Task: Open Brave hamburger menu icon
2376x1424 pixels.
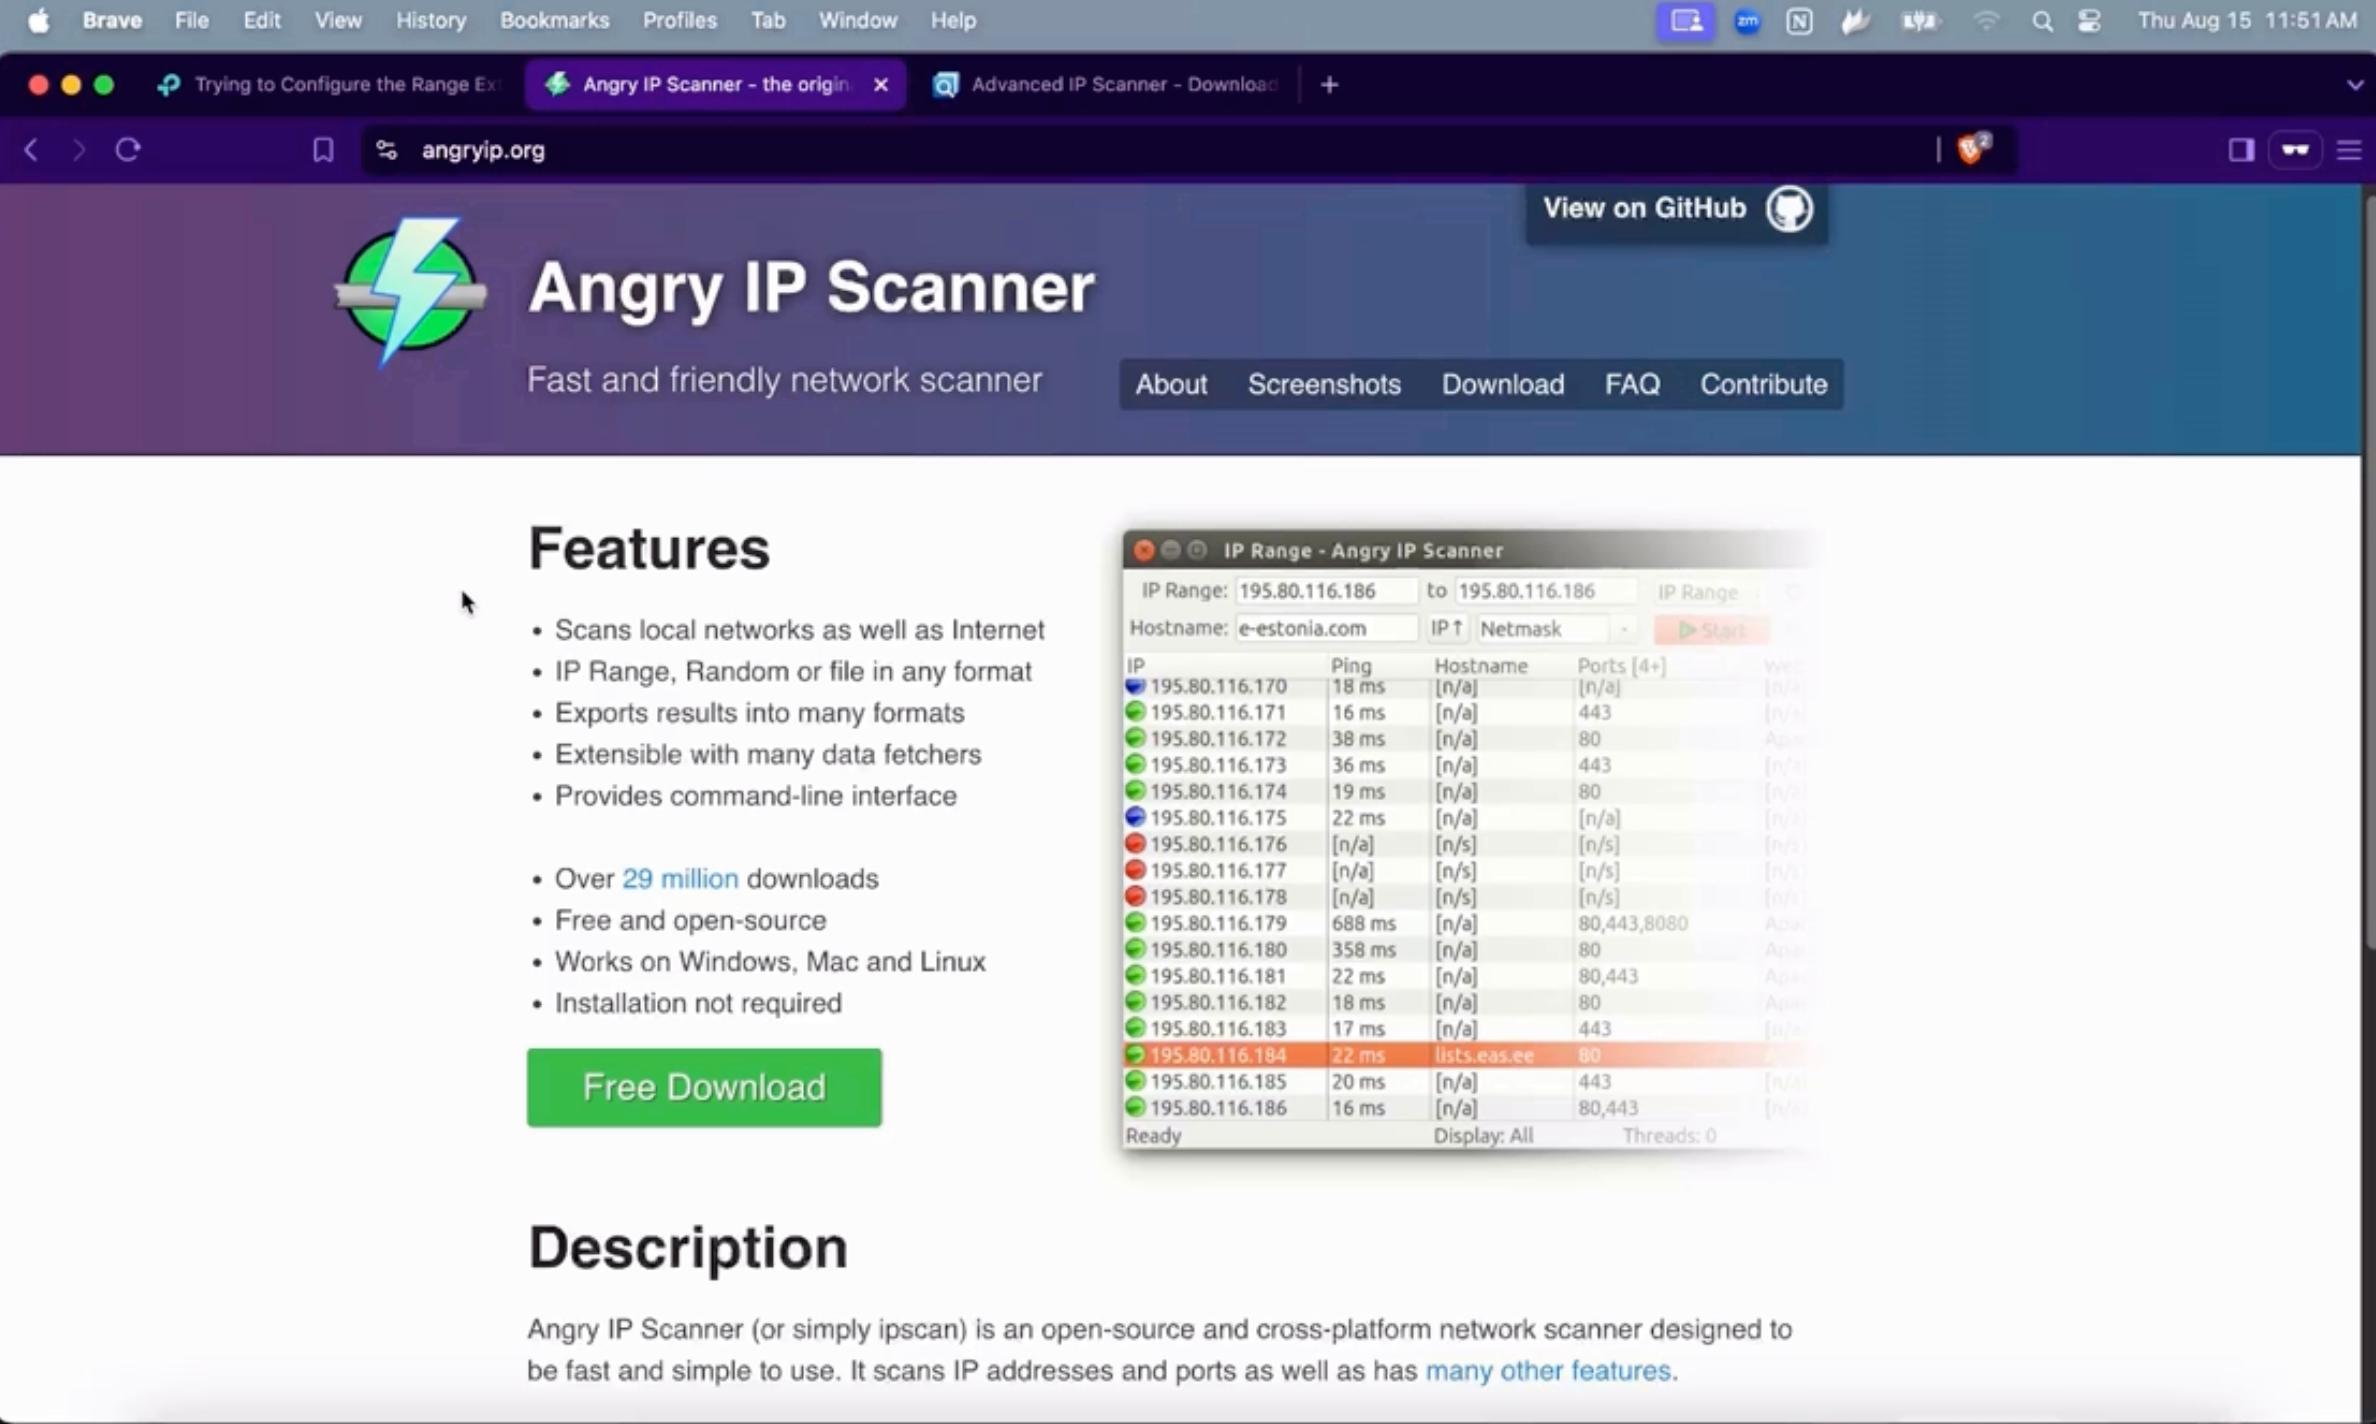Action: coord(2348,150)
